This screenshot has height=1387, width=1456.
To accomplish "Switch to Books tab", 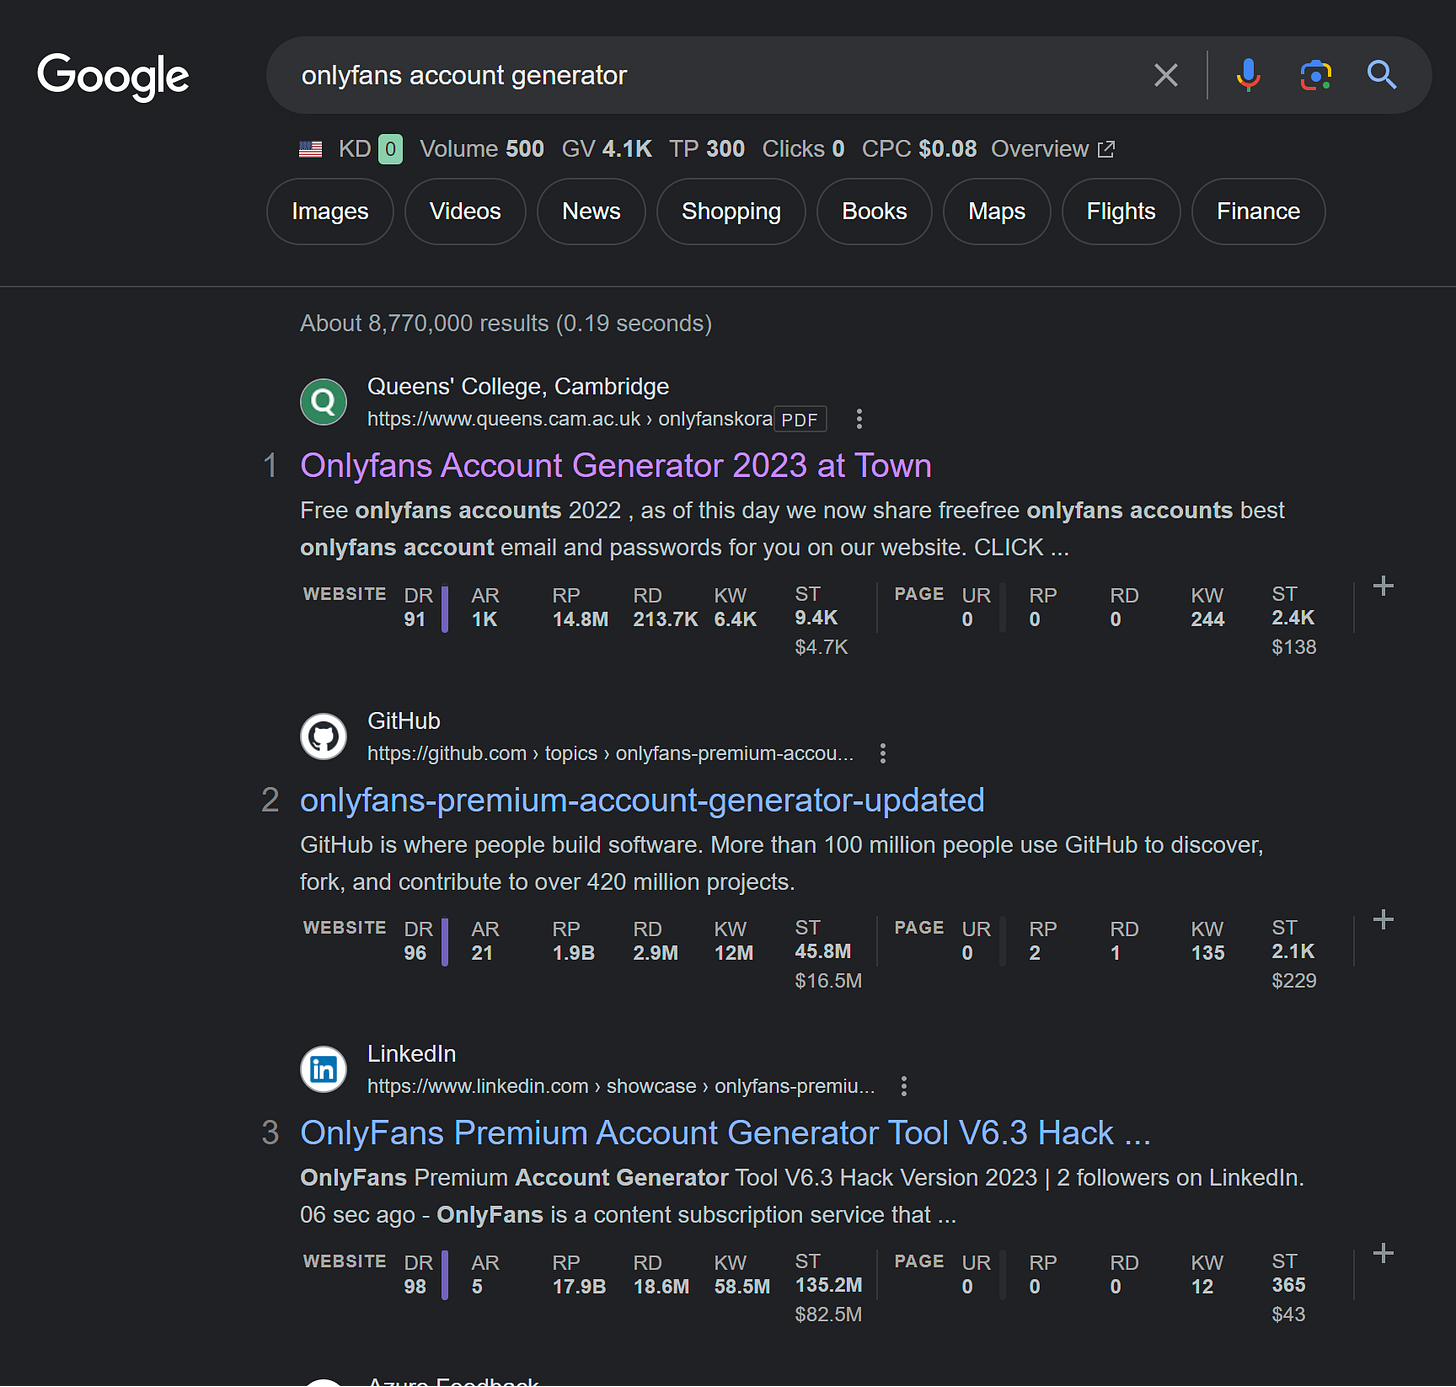I will (874, 212).
